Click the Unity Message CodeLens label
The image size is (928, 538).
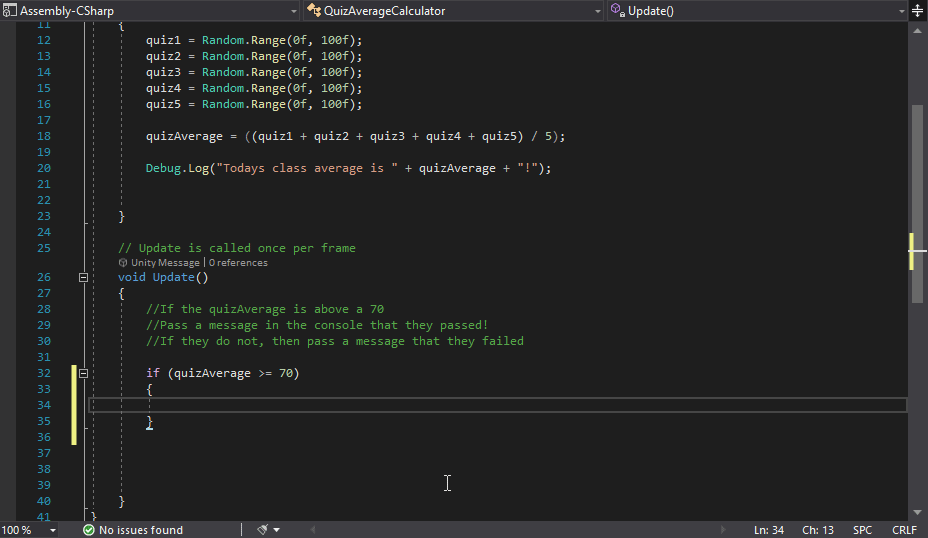165,263
